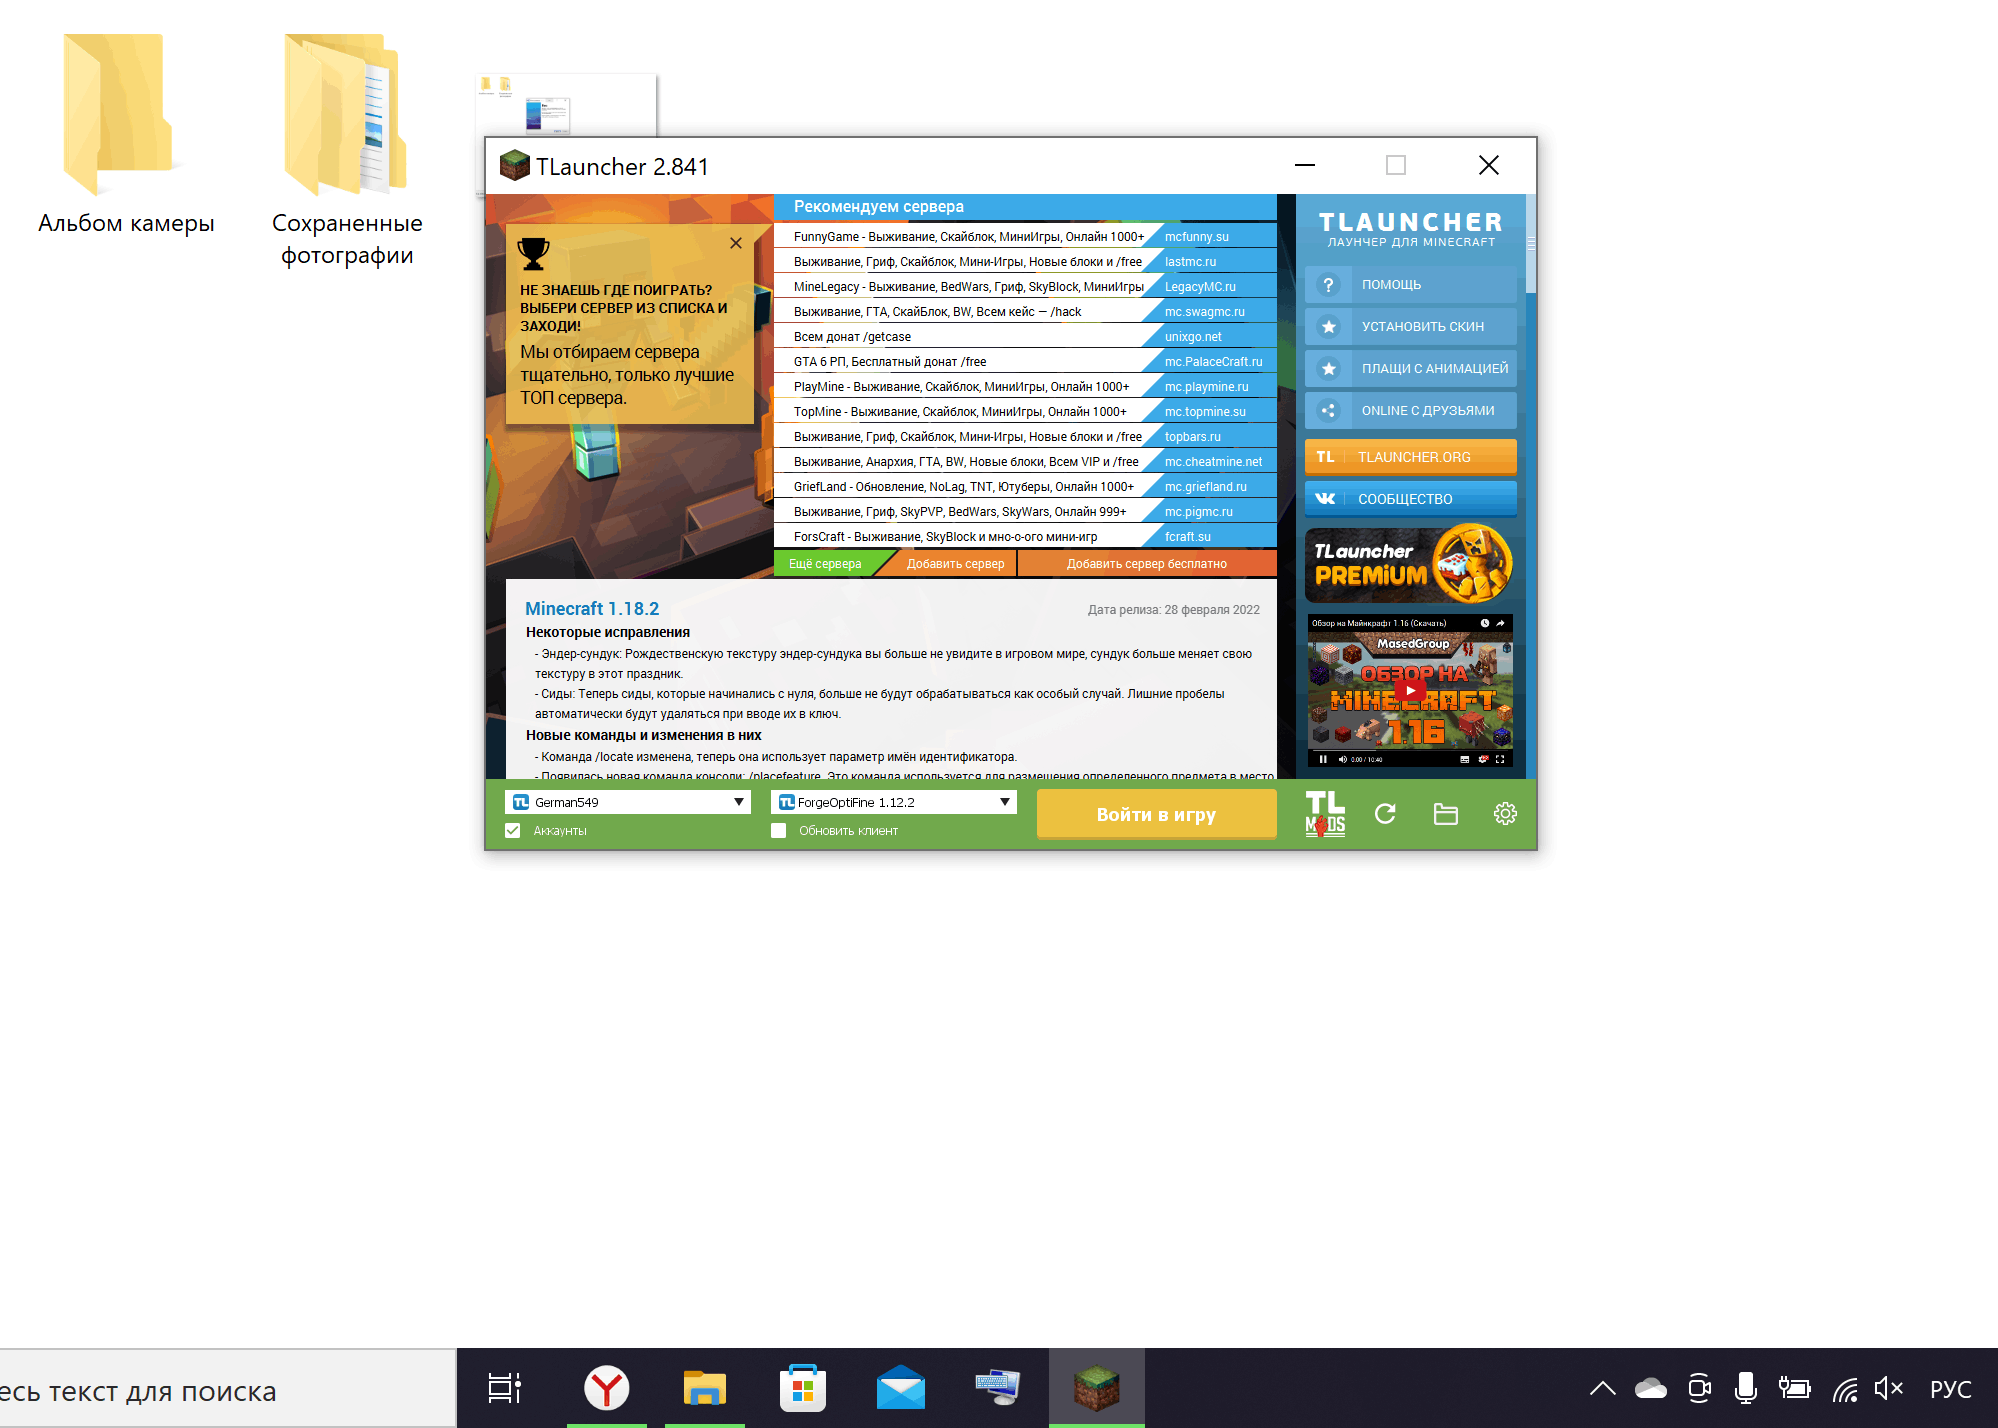Select the MineLegacy server row
The image size is (1998, 1428).
1025,287
